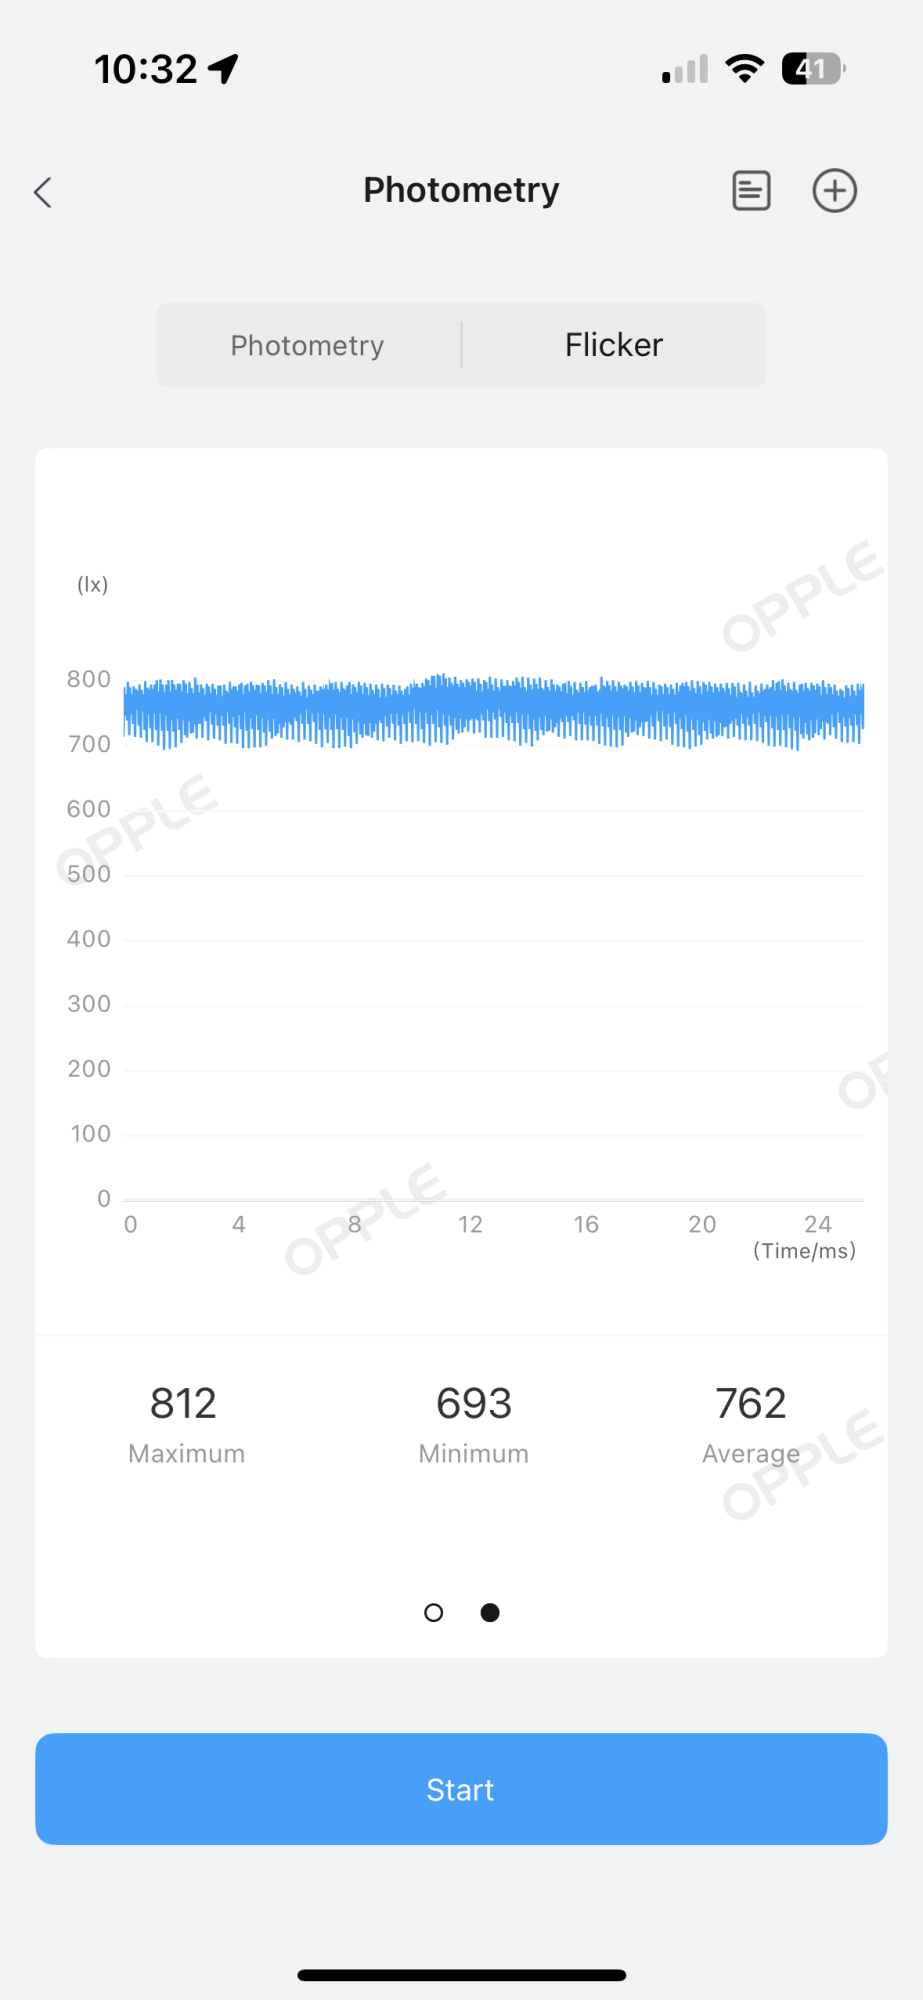923x2000 pixels.
Task: Tap the 10:32 clock in status bar
Action: click(146, 69)
